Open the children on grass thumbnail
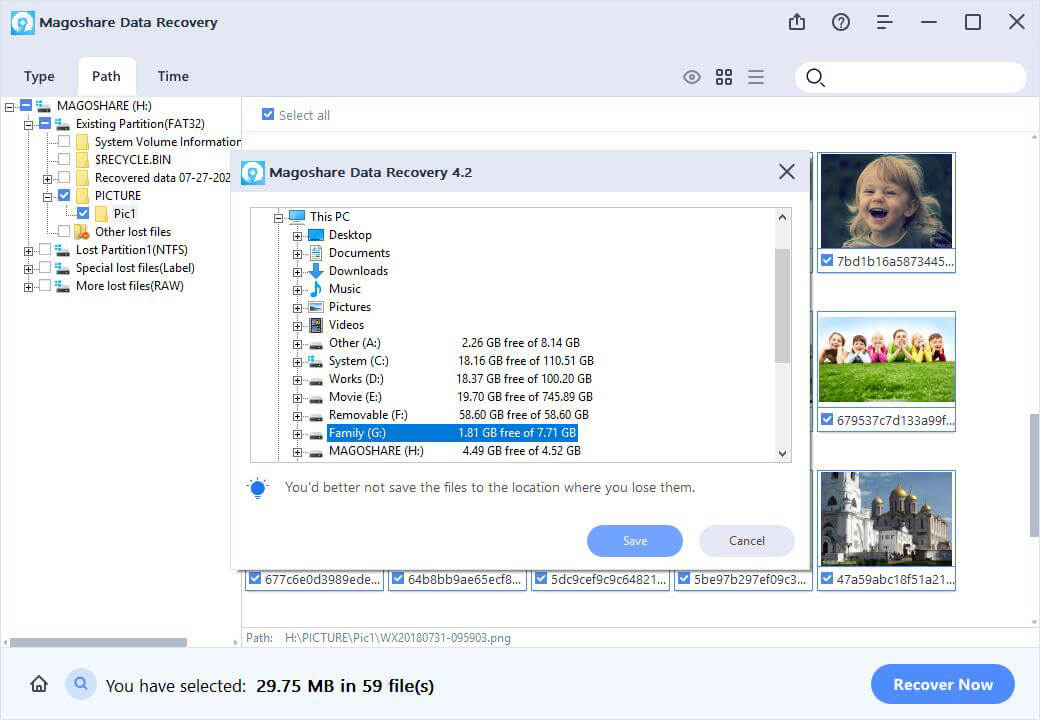This screenshot has width=1040, height=720. 886,359
